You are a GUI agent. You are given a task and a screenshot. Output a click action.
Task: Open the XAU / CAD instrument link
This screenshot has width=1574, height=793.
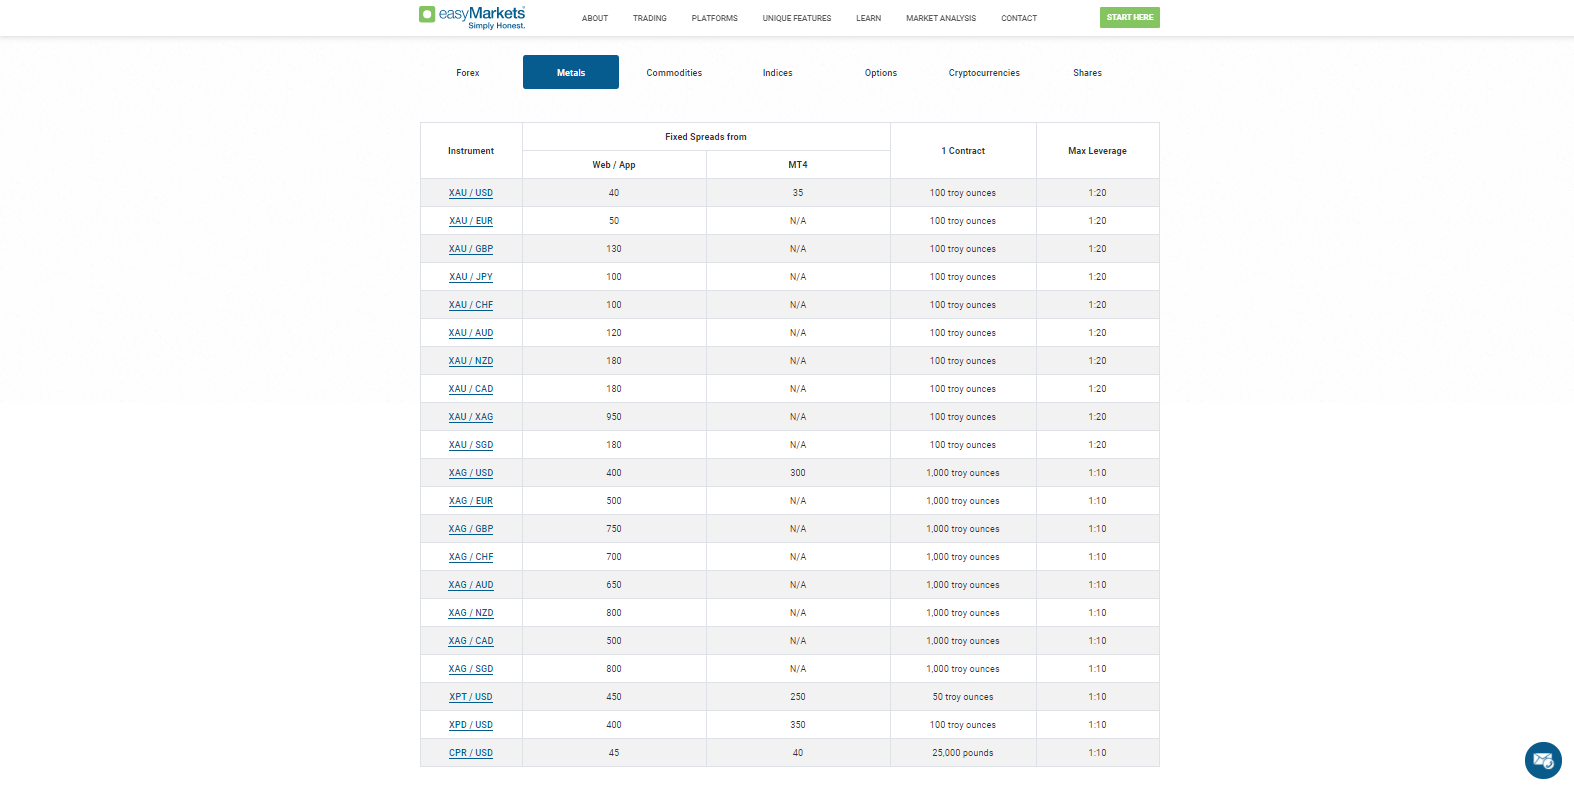pos(471,389)
